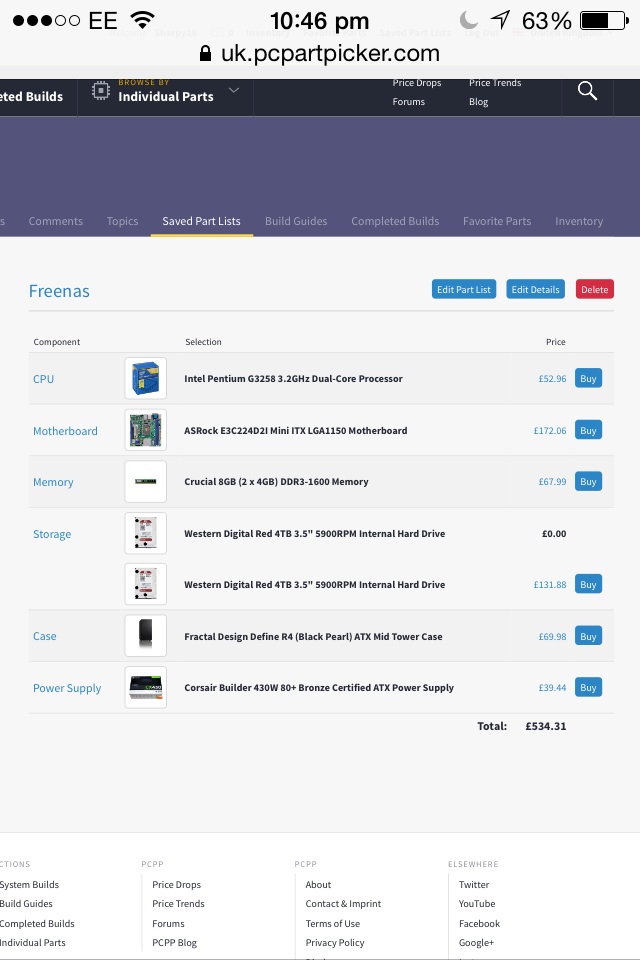Viewport: 640px width, 960px height.
Task: Open the Crucial 8GB DDR3-1600 product name
Action: pos(276,482)
